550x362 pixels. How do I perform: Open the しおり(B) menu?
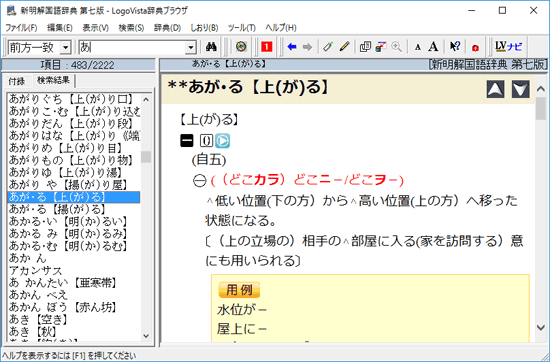[204, 28]
